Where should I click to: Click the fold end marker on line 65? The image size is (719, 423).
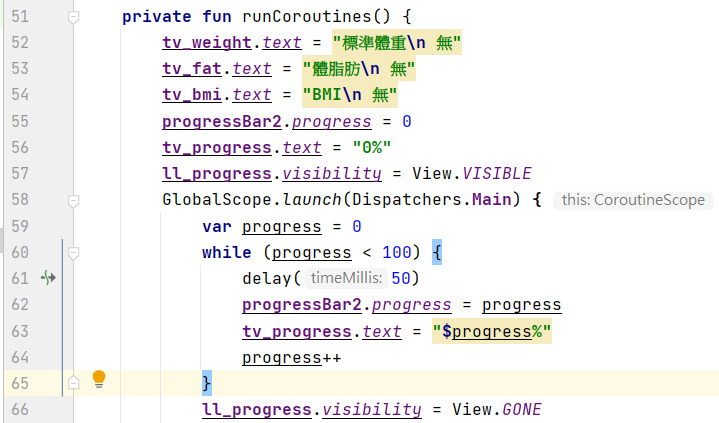click(x=73, y=383)
